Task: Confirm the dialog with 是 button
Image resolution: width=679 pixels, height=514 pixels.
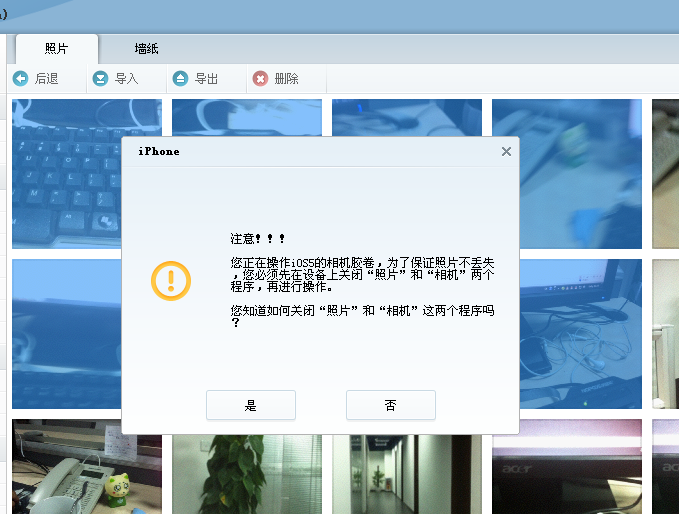Action: tap(251, 405)
